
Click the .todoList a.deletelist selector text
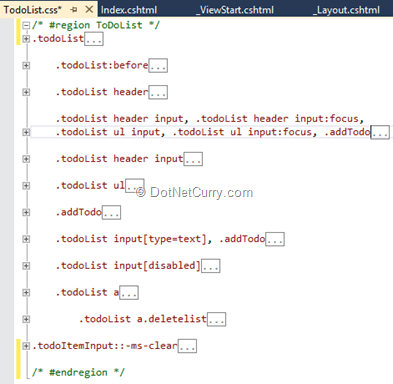[143, 319]
